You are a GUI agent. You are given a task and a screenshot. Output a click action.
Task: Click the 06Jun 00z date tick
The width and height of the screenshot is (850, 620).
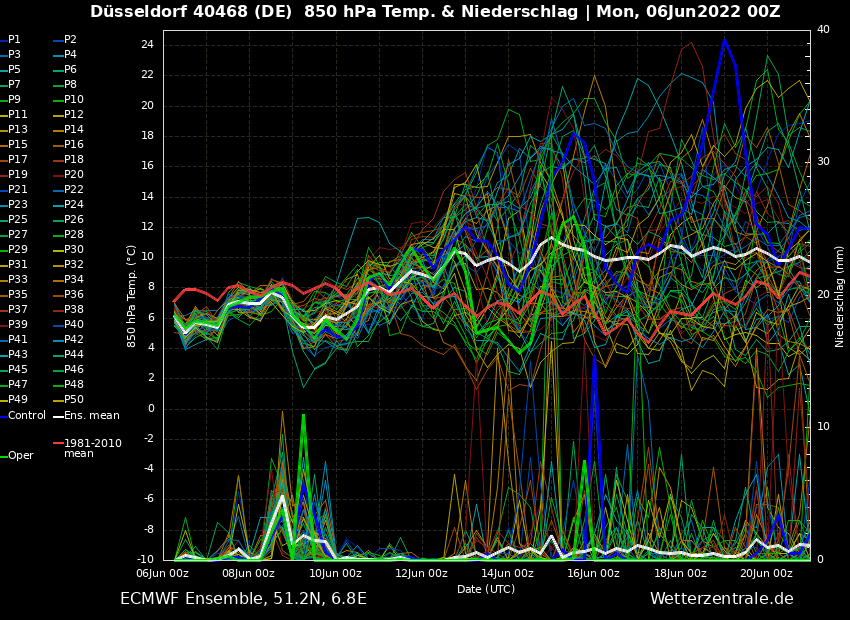pos(162,573)
